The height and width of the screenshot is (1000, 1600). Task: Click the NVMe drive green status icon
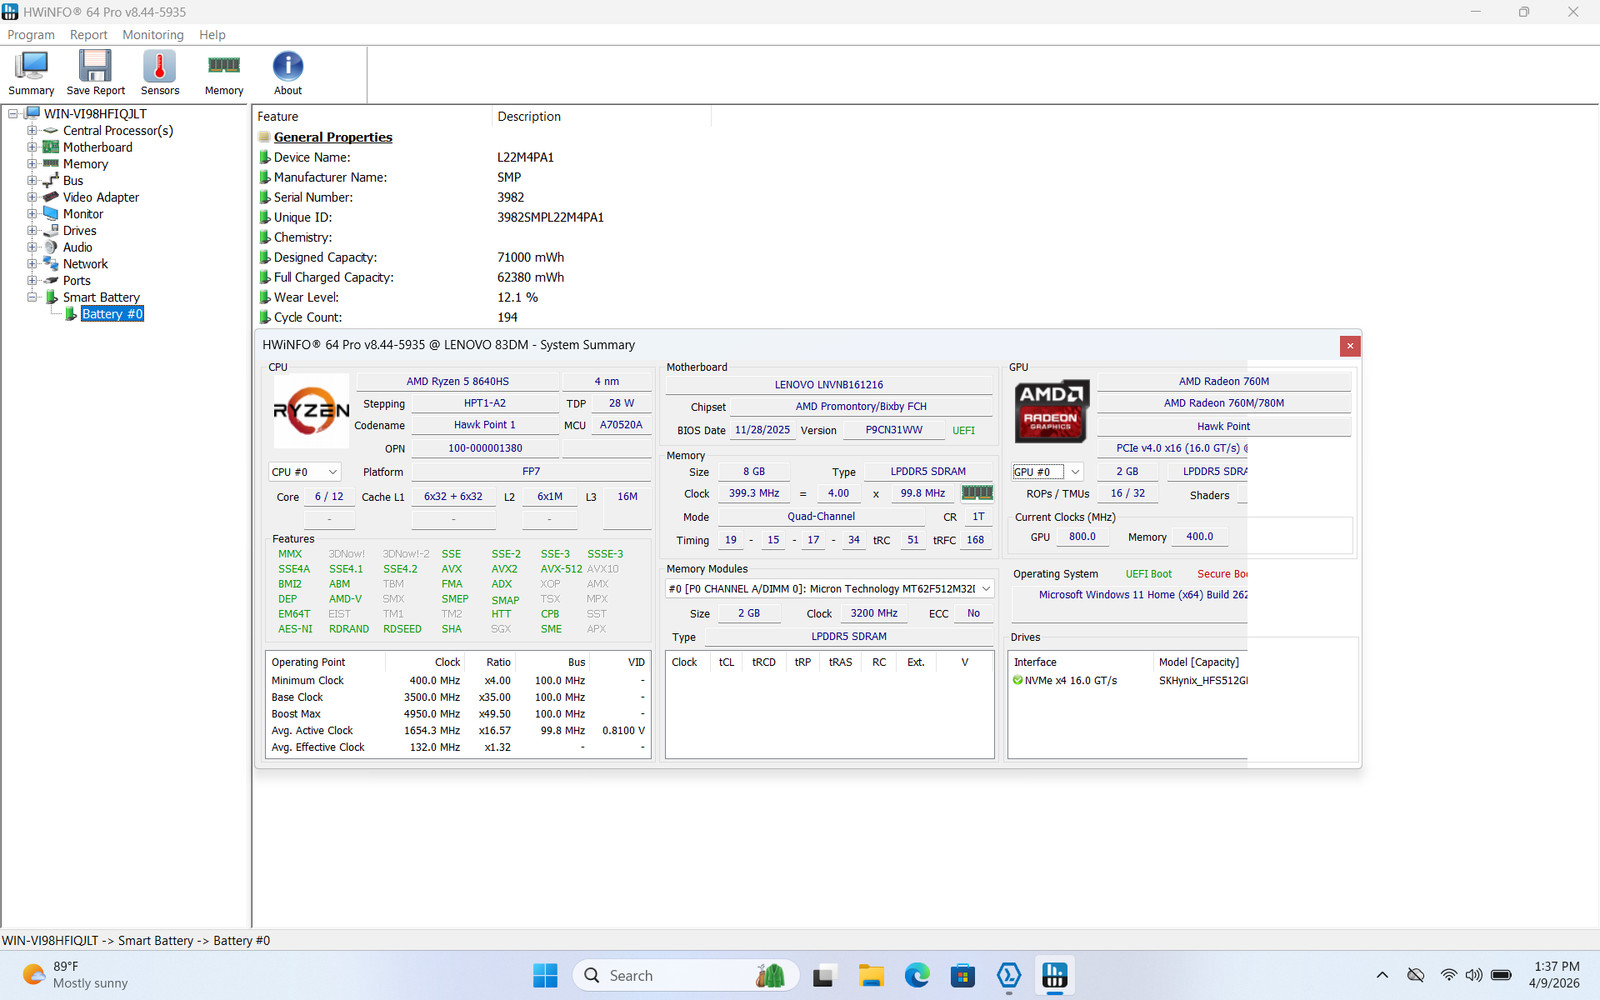click(1018, 681)
